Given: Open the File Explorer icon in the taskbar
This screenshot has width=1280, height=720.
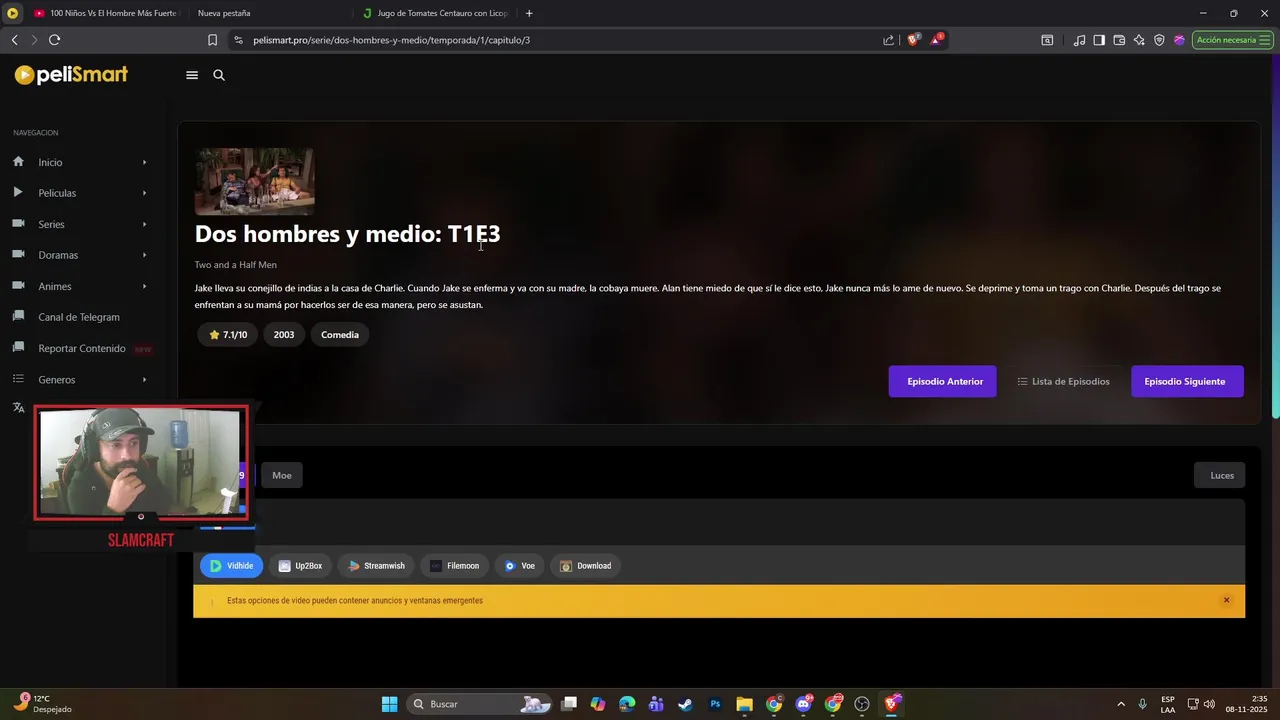Looking at the screenshot, I should (x=744, y=704).
